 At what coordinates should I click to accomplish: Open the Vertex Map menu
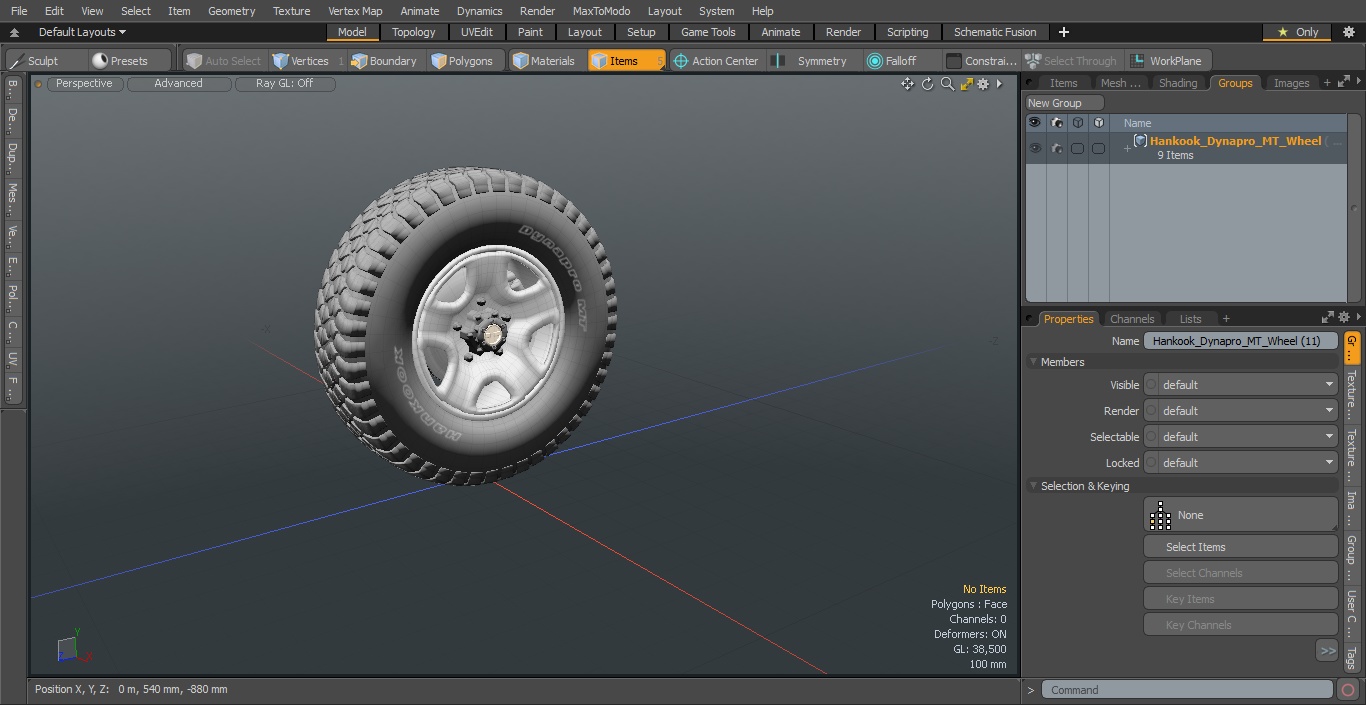coord(355,11)
